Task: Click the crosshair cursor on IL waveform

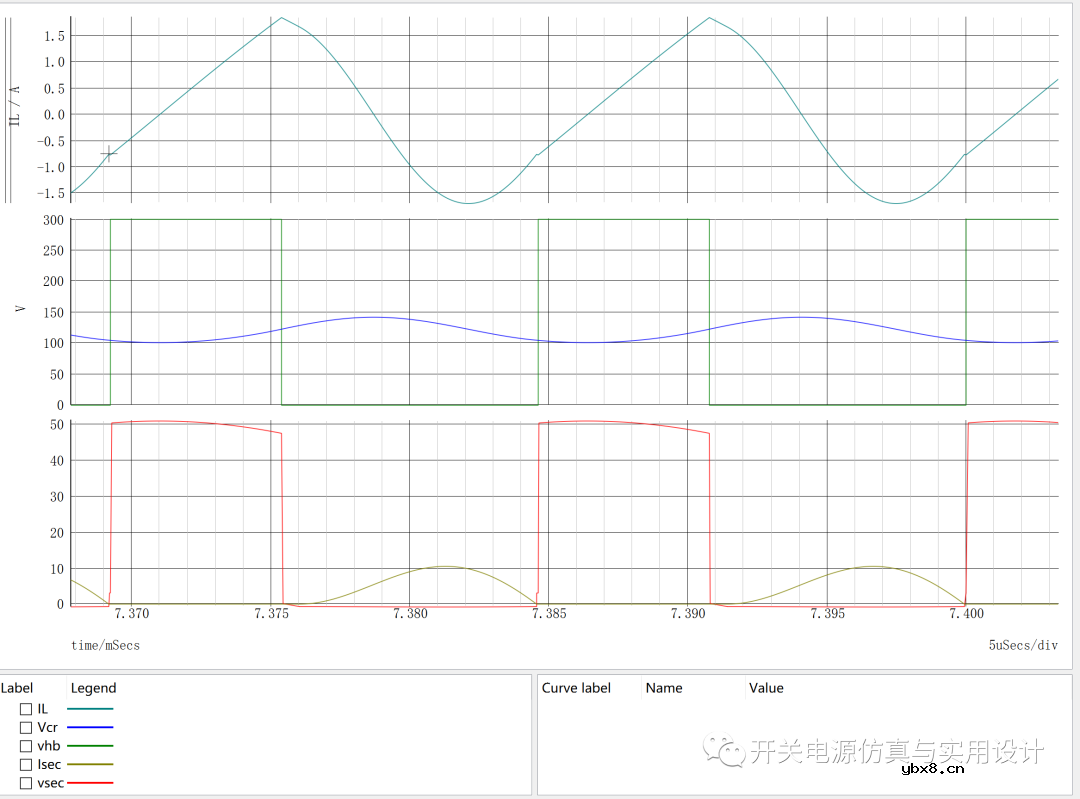Action: (109, 154)
